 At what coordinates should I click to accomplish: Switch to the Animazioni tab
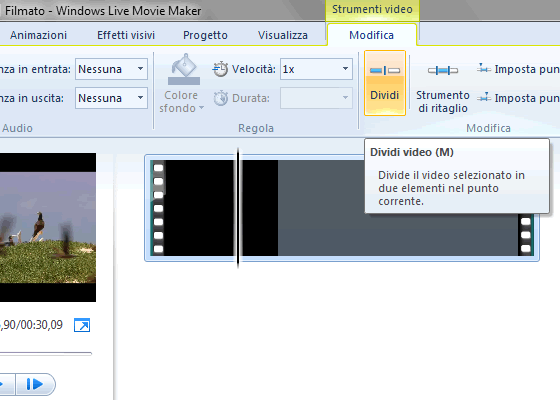pos(38,35)
